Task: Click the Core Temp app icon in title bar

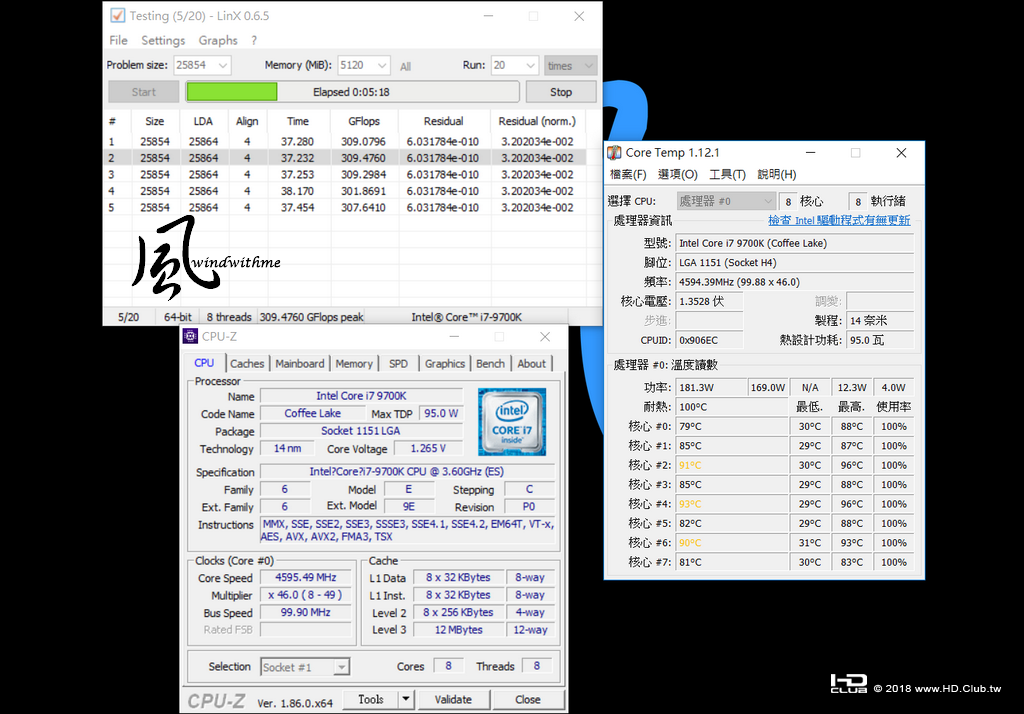Action: pos(615,152)
